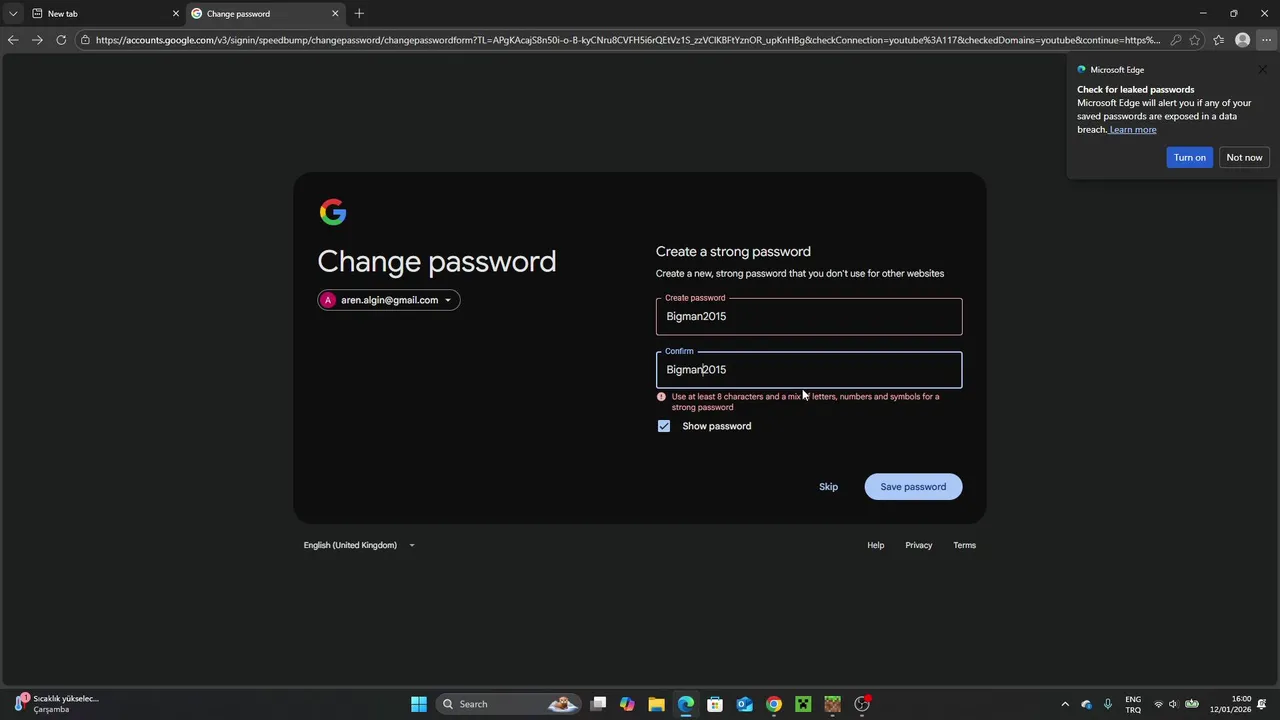The image size is (1280, 720).
Task: Click the password error warning icon
Action: [661, 397]
